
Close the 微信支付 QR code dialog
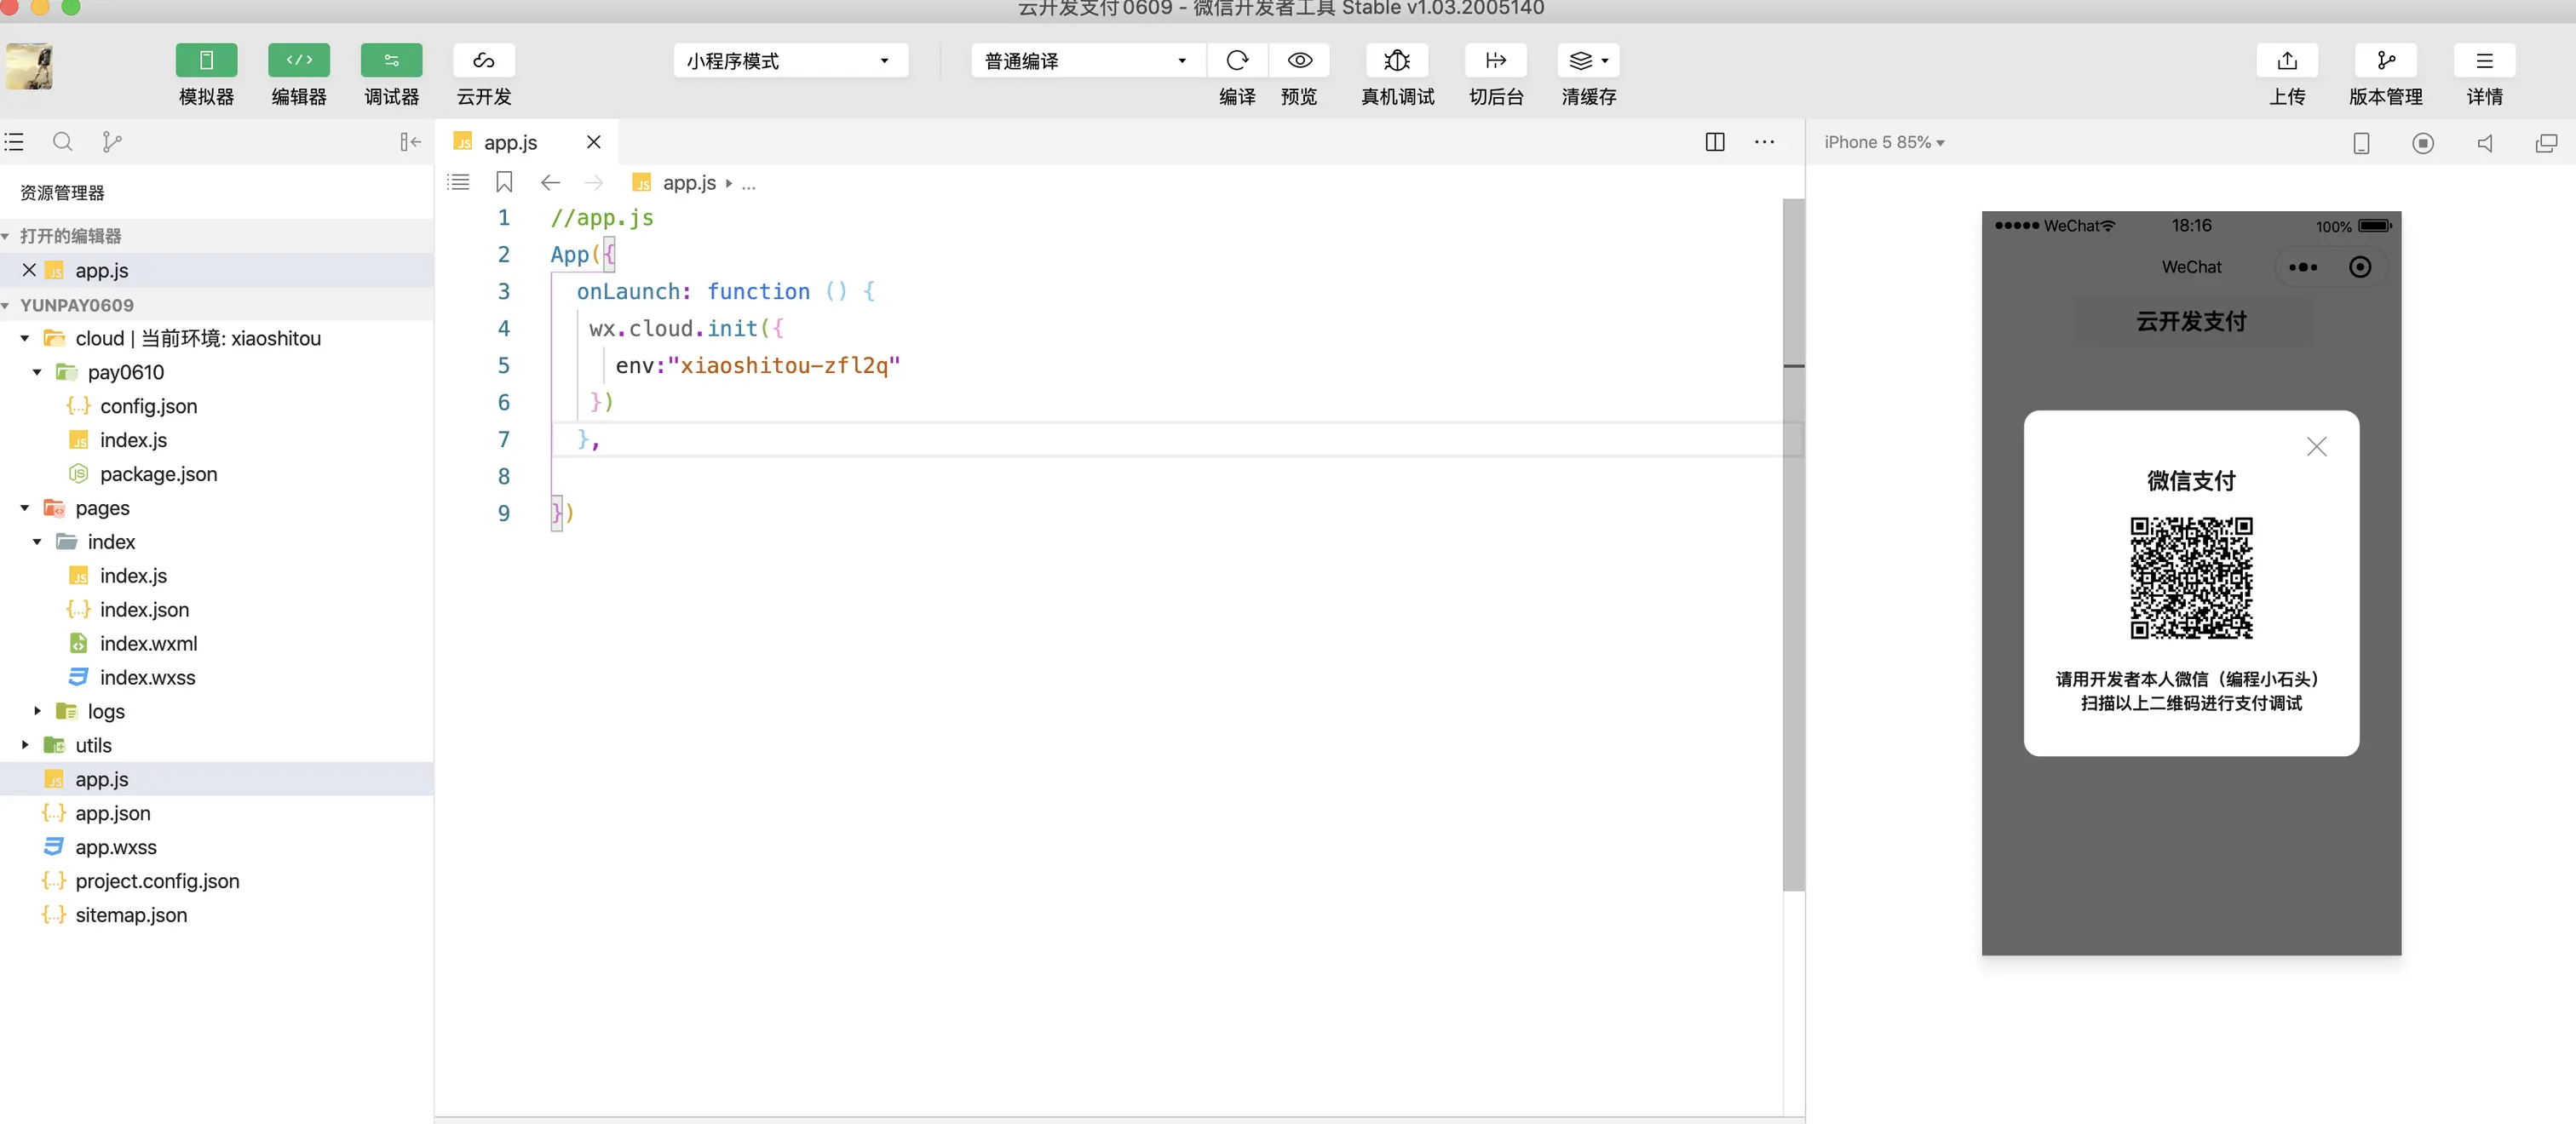click(x=2316, y=446)
